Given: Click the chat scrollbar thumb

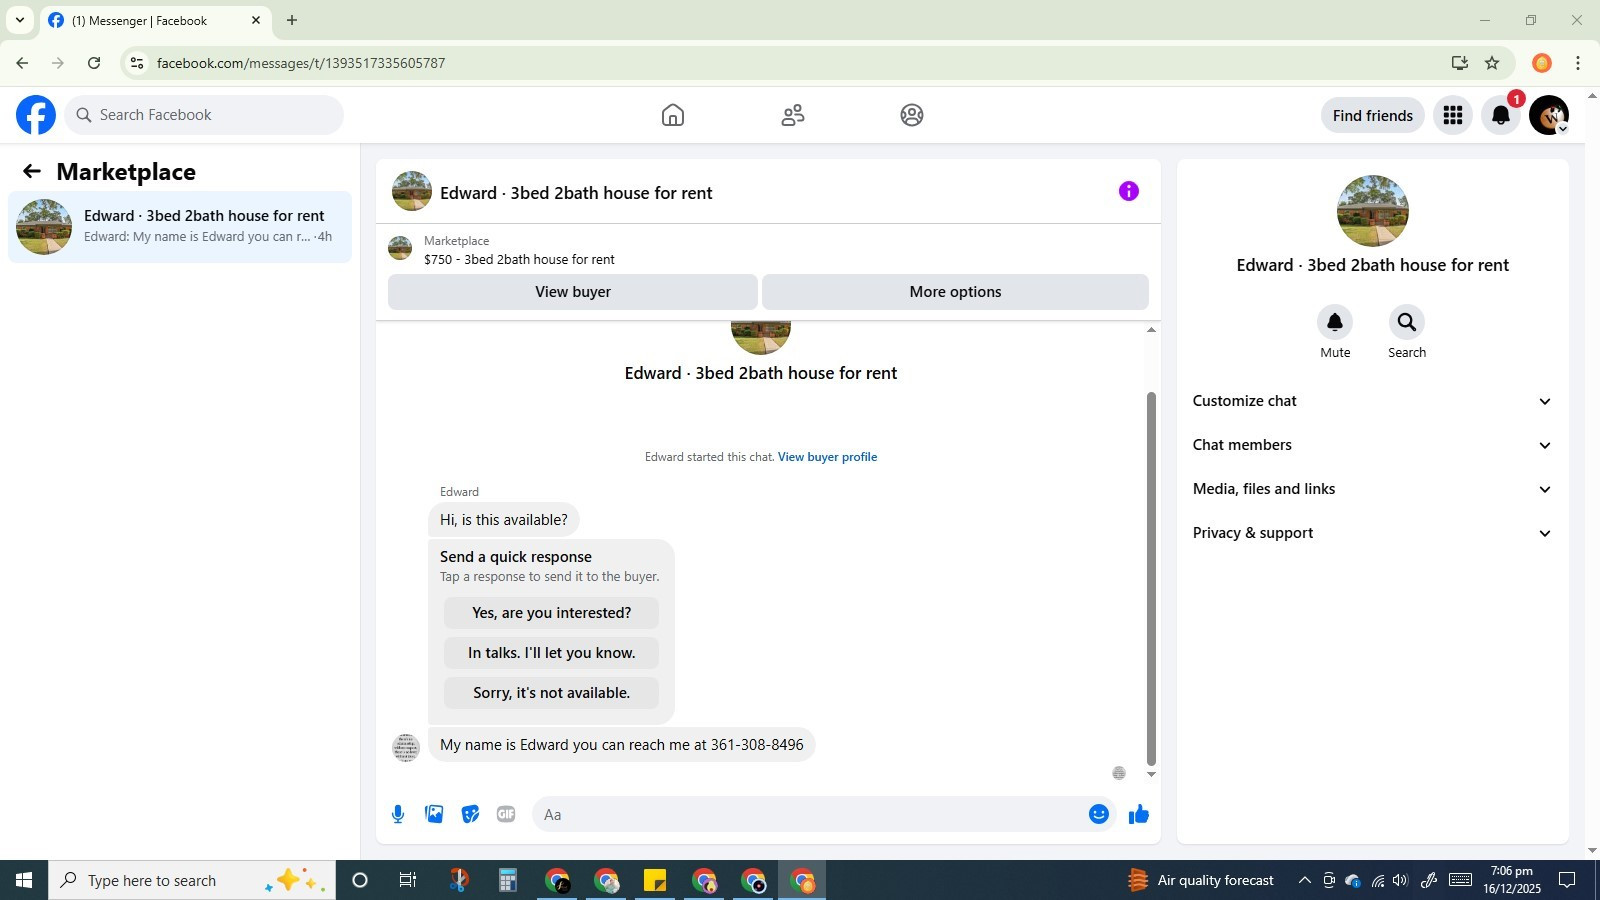Looking at the screenshot, I should click(x=1151, y=578).
